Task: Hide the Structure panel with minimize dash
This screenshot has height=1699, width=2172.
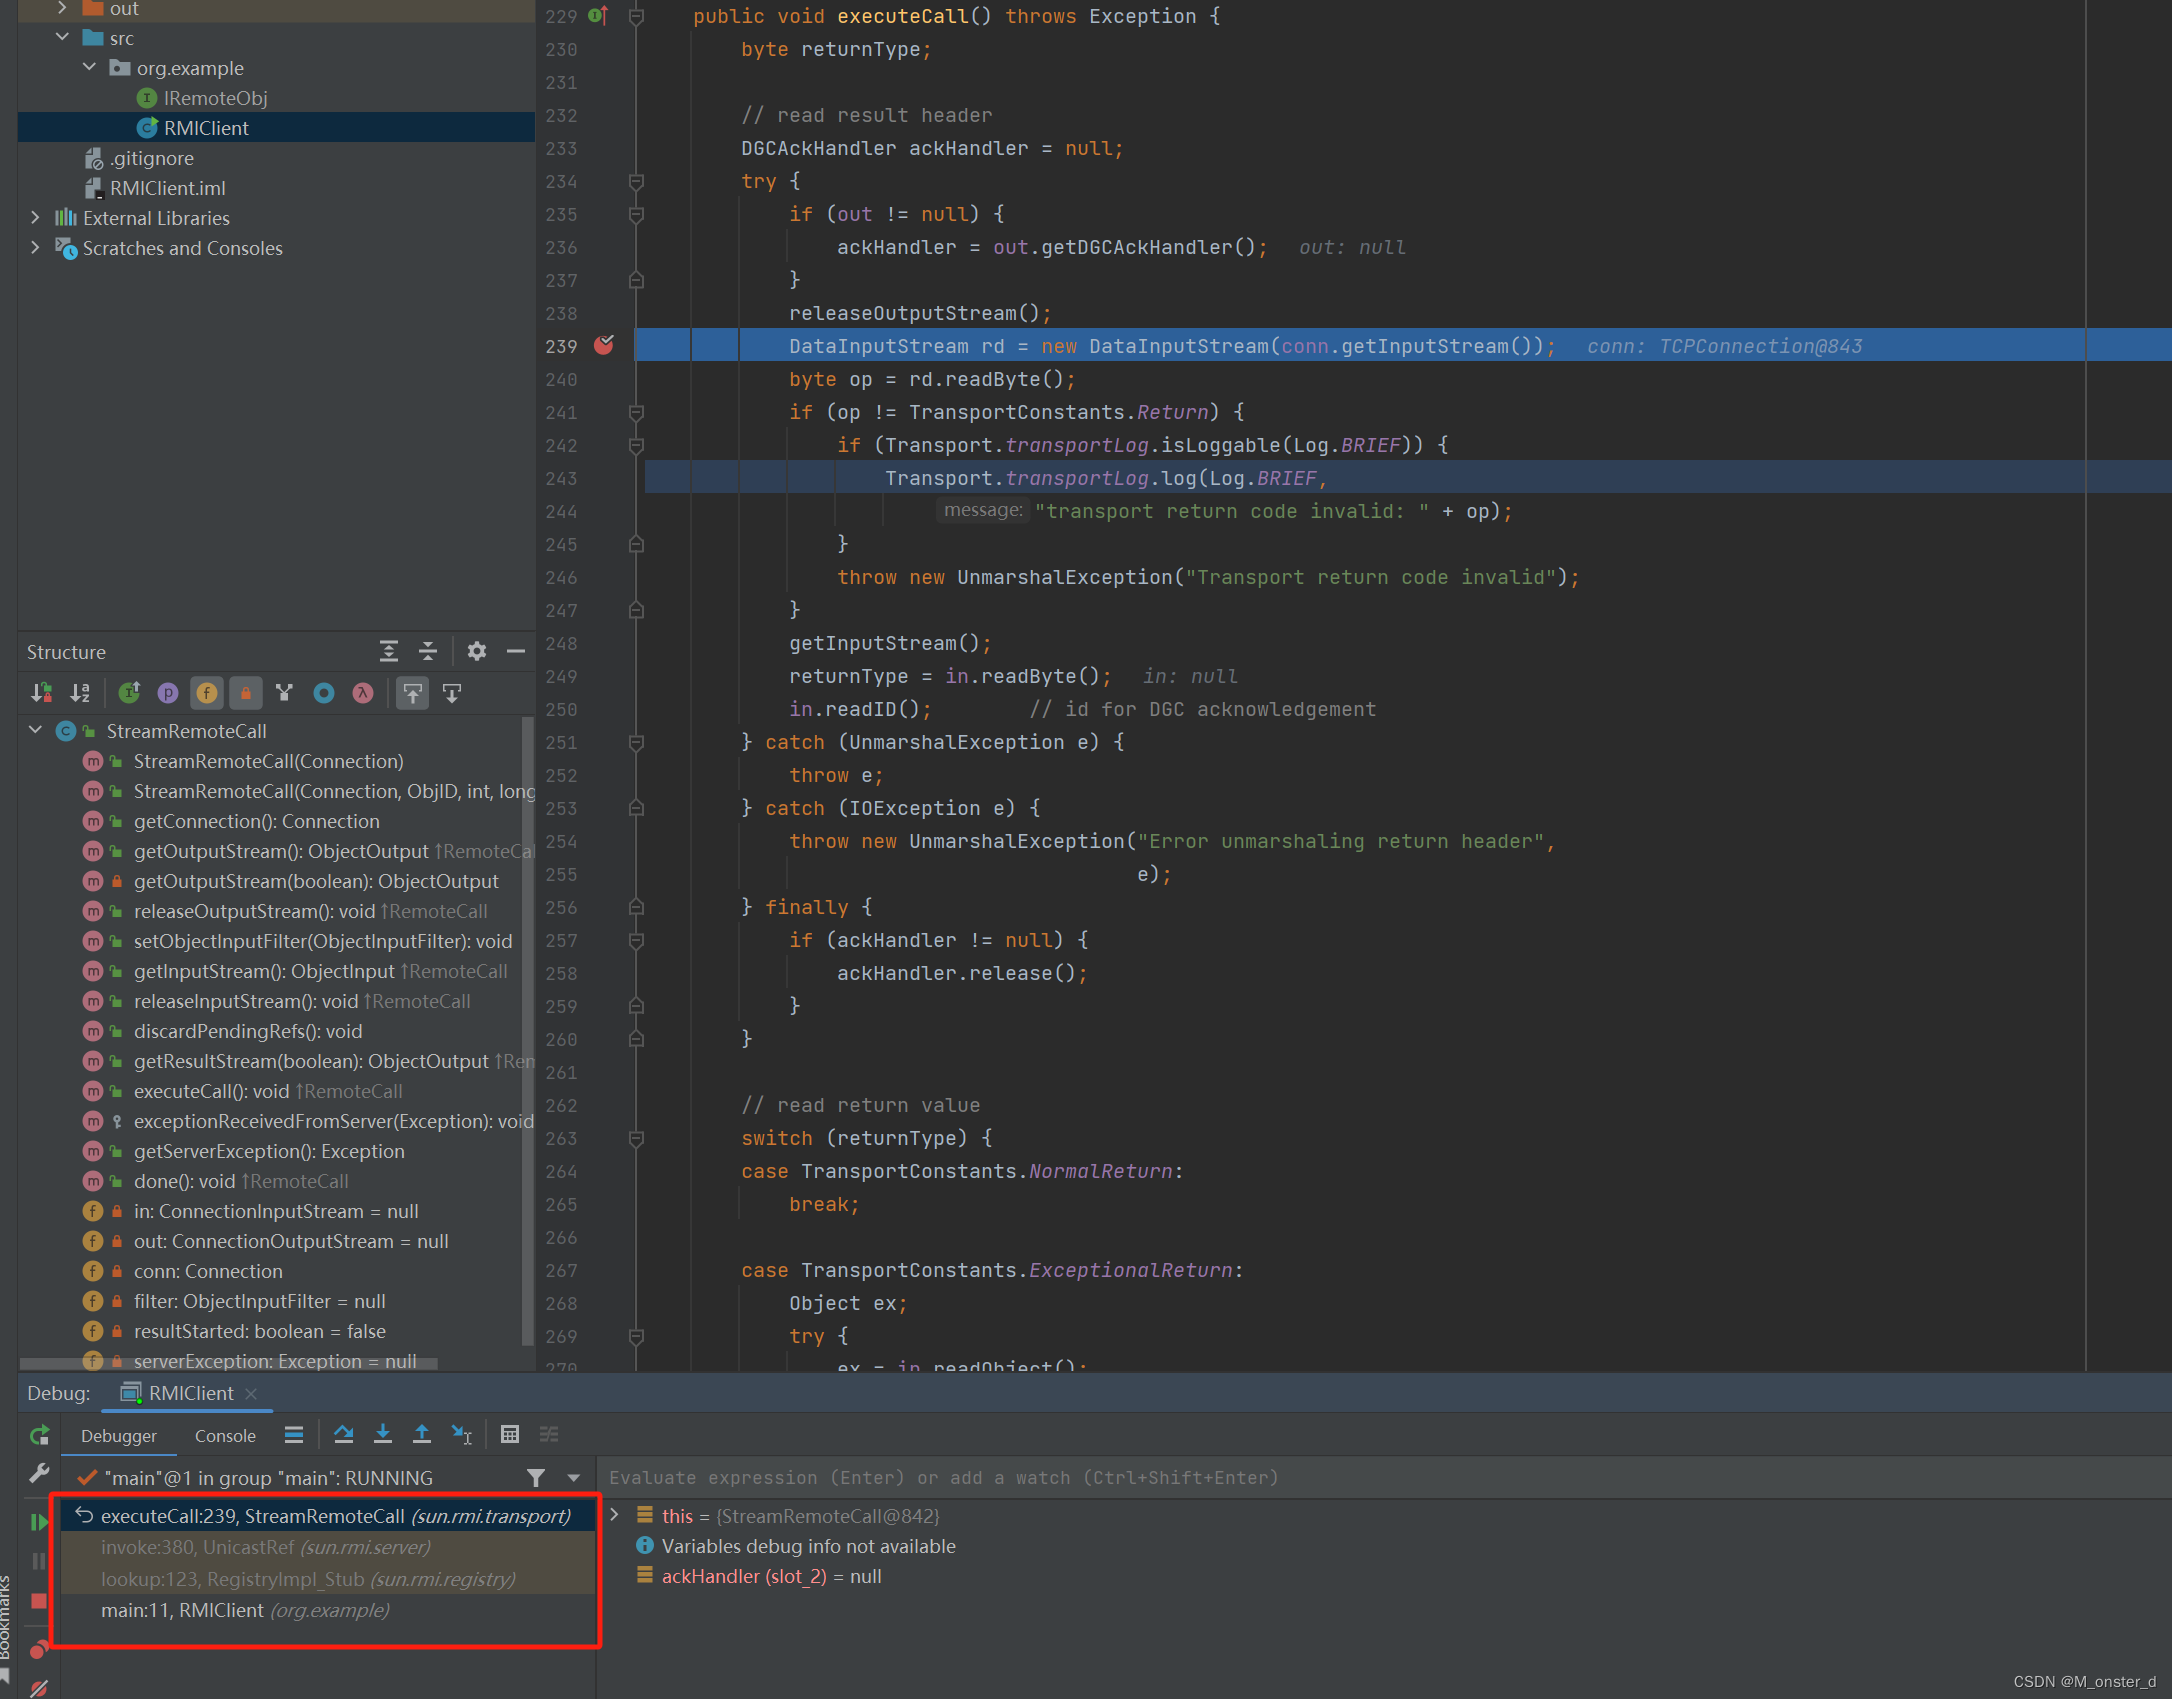Action: [516, 651]
